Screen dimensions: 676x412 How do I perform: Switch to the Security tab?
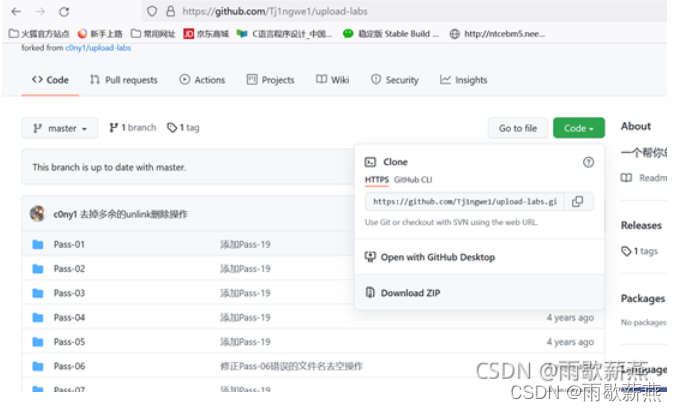tap(394, 80)
